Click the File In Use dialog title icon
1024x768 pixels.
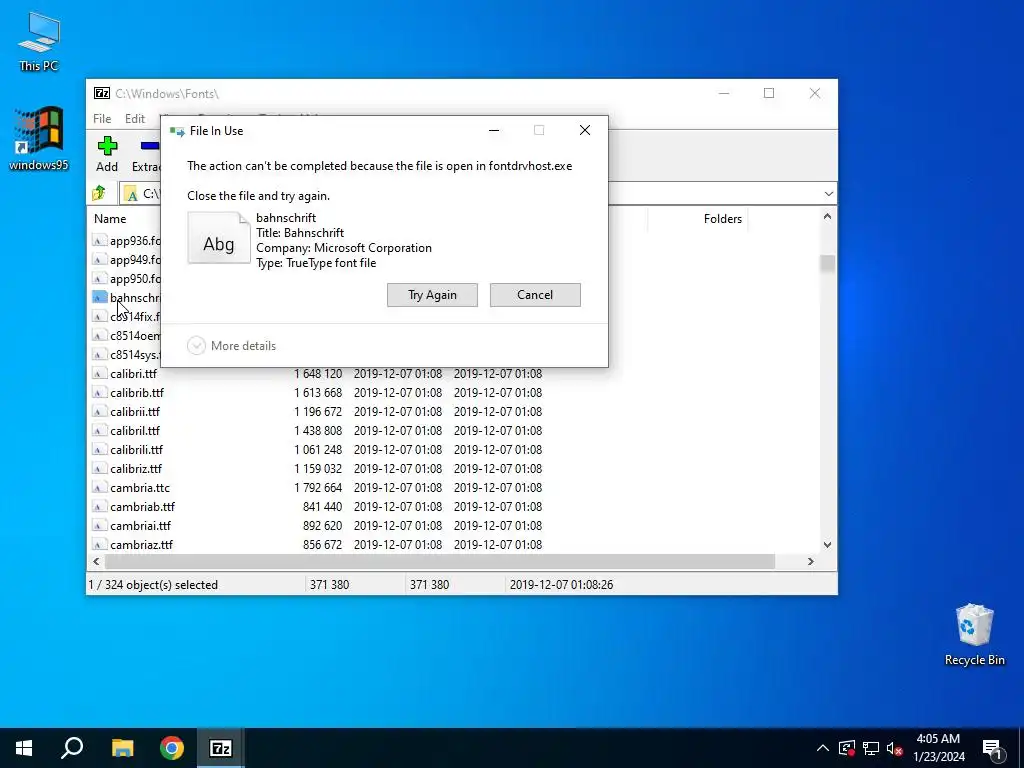tap(177, 131)
